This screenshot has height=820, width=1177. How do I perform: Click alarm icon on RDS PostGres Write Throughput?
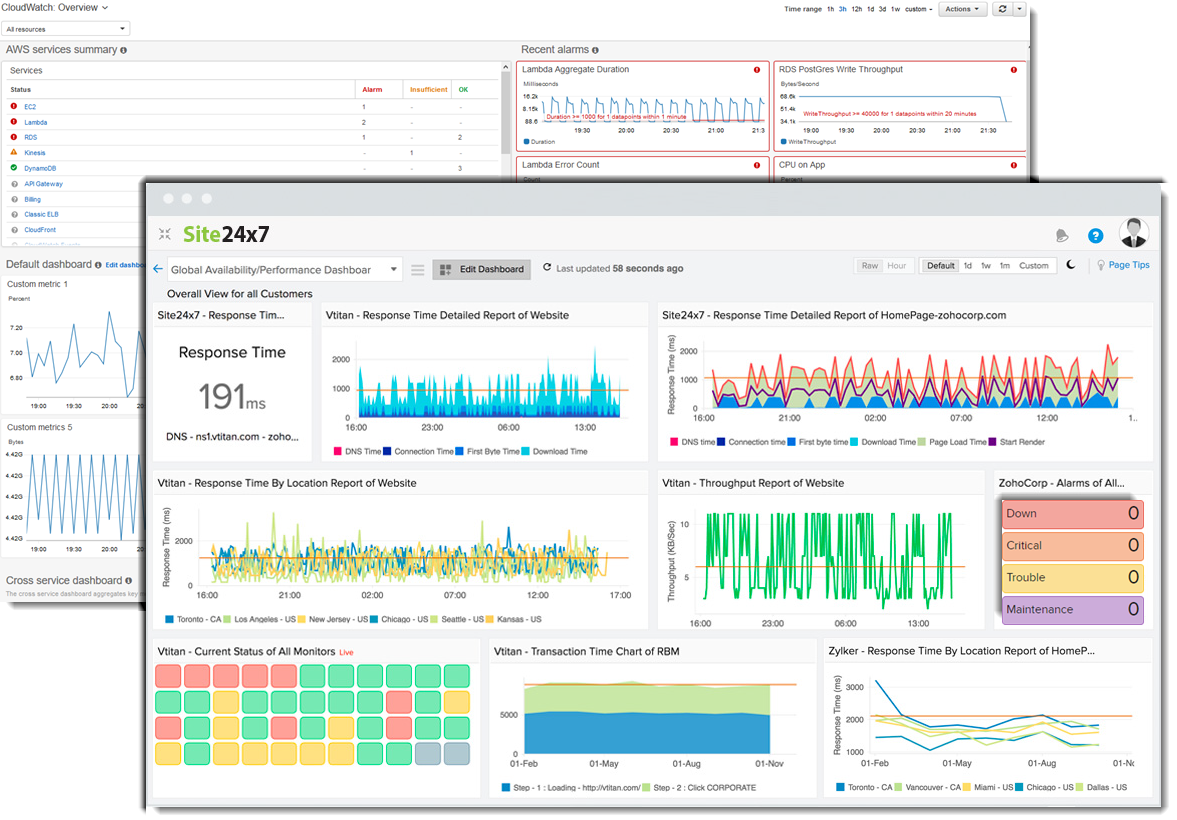click(1013, 70)
